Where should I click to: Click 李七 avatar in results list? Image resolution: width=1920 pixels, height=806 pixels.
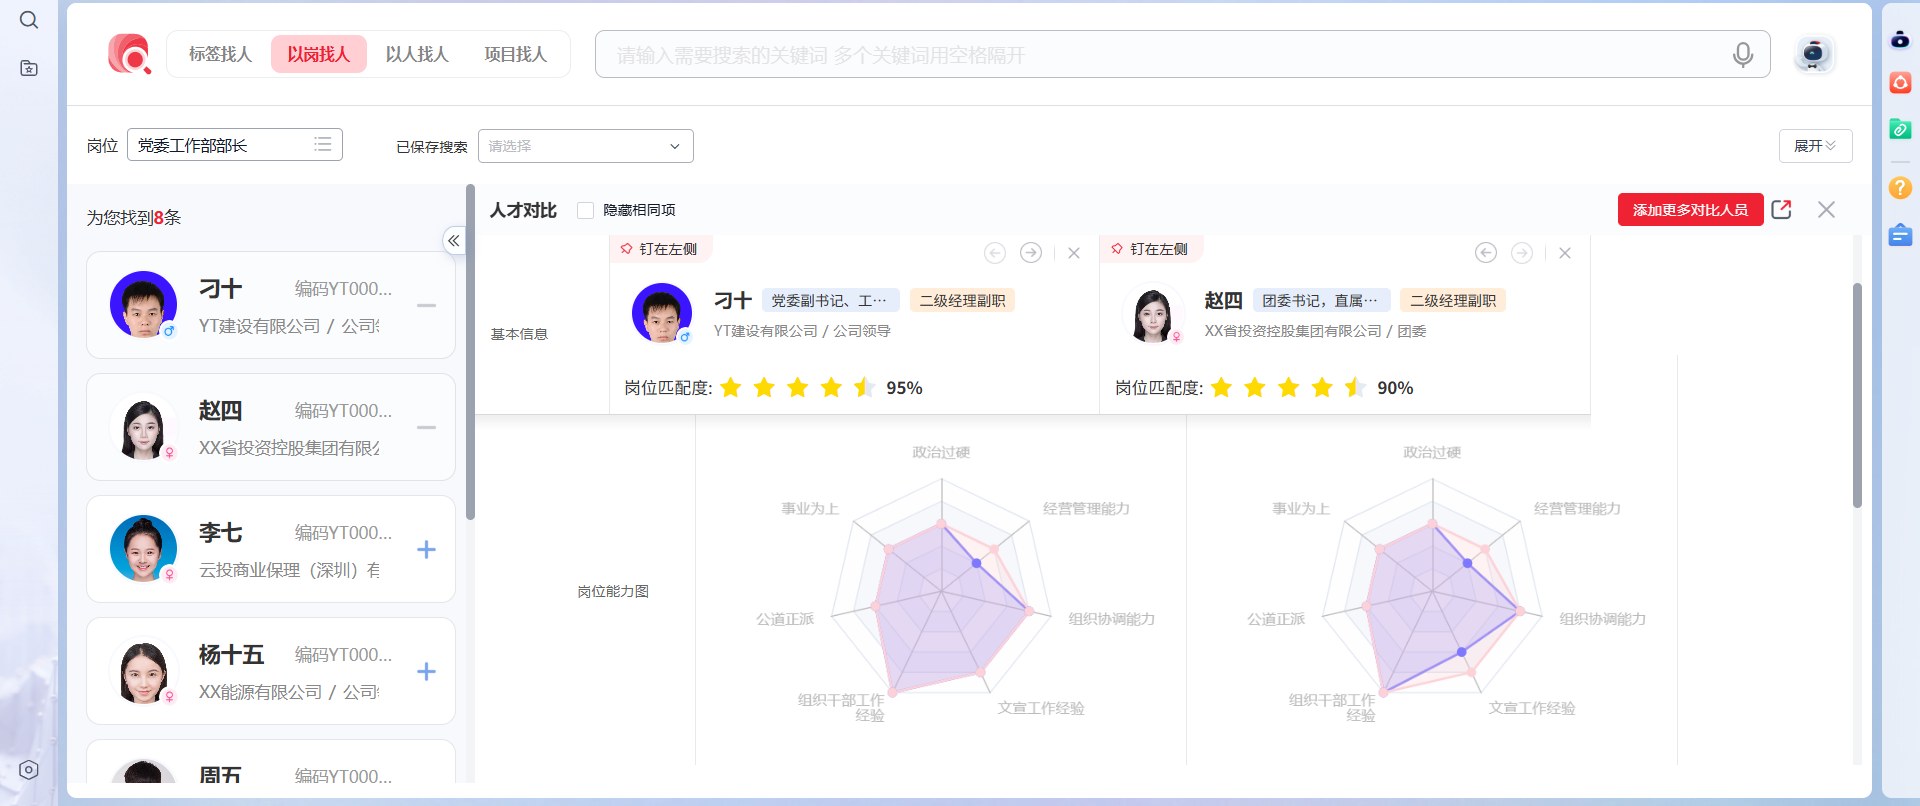pos(143,548)
